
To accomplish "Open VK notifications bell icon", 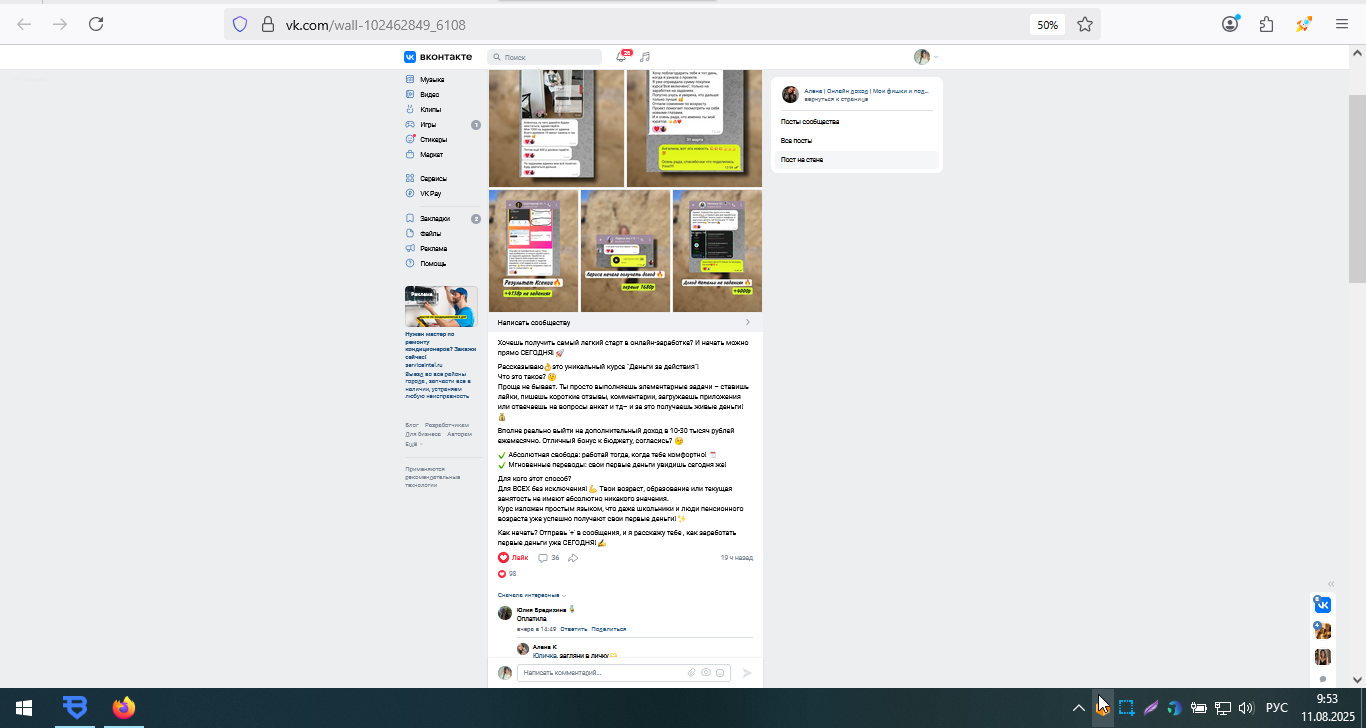I will click(x=621, y=57).
